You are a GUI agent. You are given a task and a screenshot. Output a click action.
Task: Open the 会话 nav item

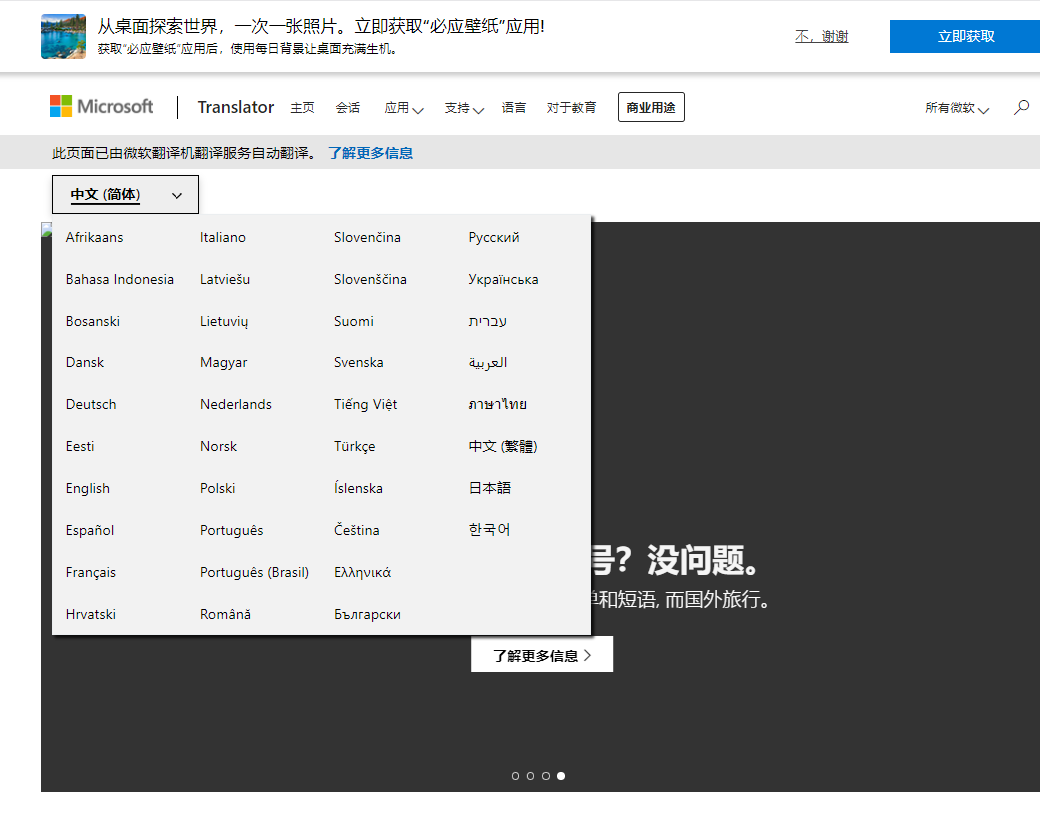[x=348, y=108]
